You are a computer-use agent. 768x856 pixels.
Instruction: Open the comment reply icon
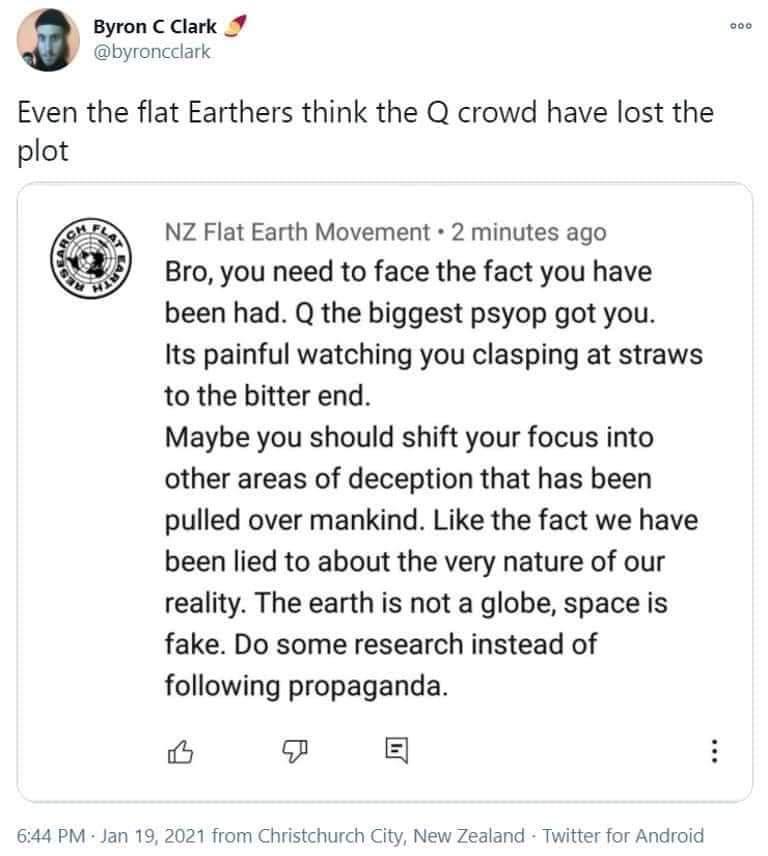tap(395, 749)
